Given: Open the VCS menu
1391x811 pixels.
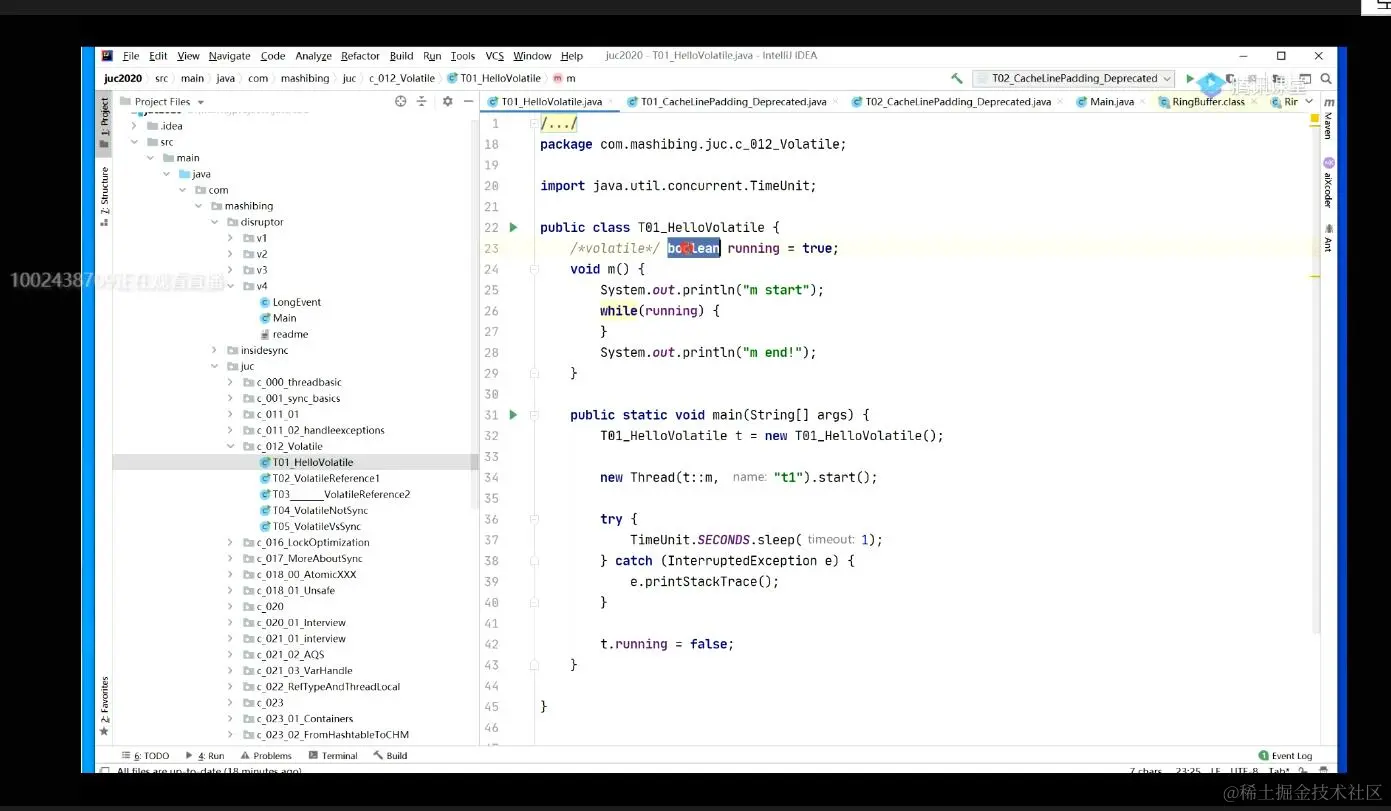Looking at the screenshot, I should pos(494,56).
